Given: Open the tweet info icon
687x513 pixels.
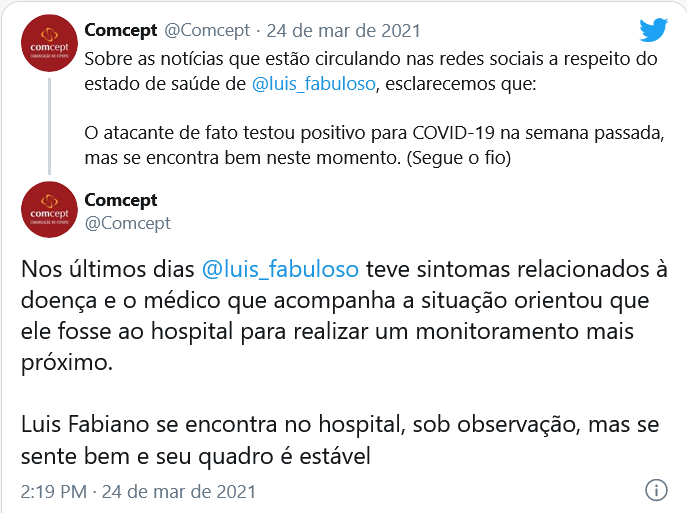Looking at the screenshot, I should click(x=656, y=491).
